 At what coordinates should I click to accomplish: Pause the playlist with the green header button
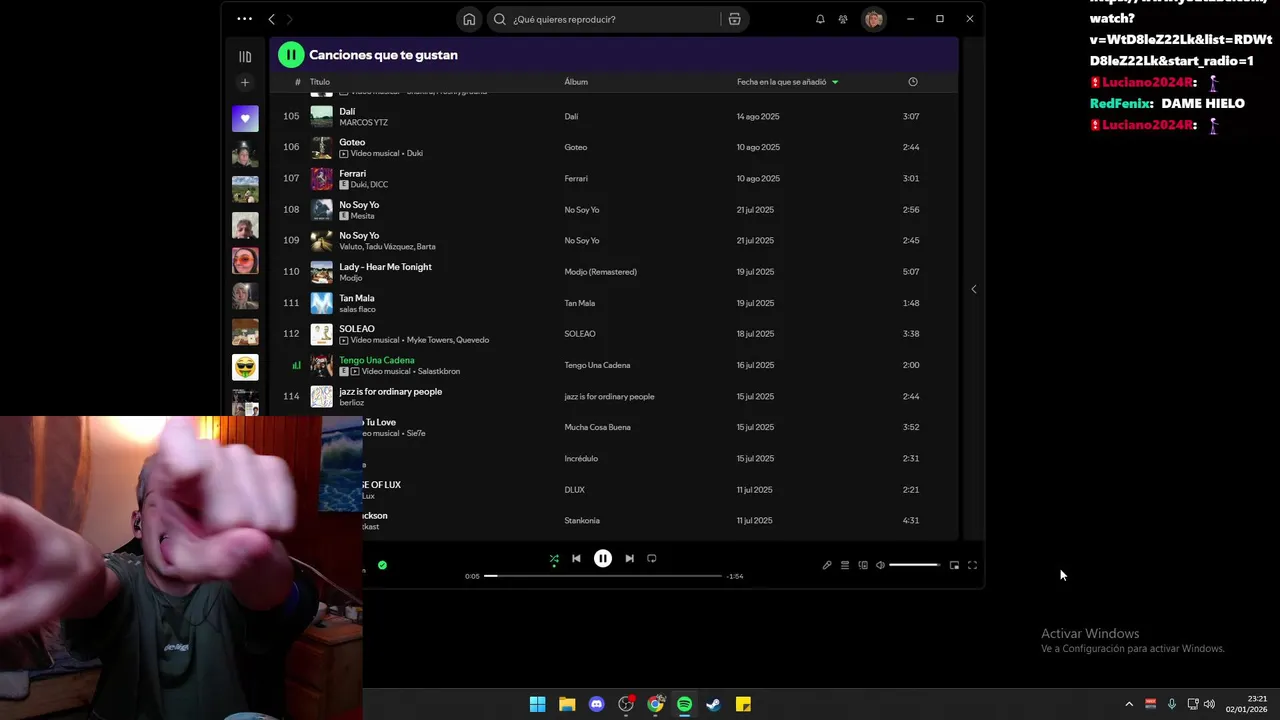(x=291, y=55)
